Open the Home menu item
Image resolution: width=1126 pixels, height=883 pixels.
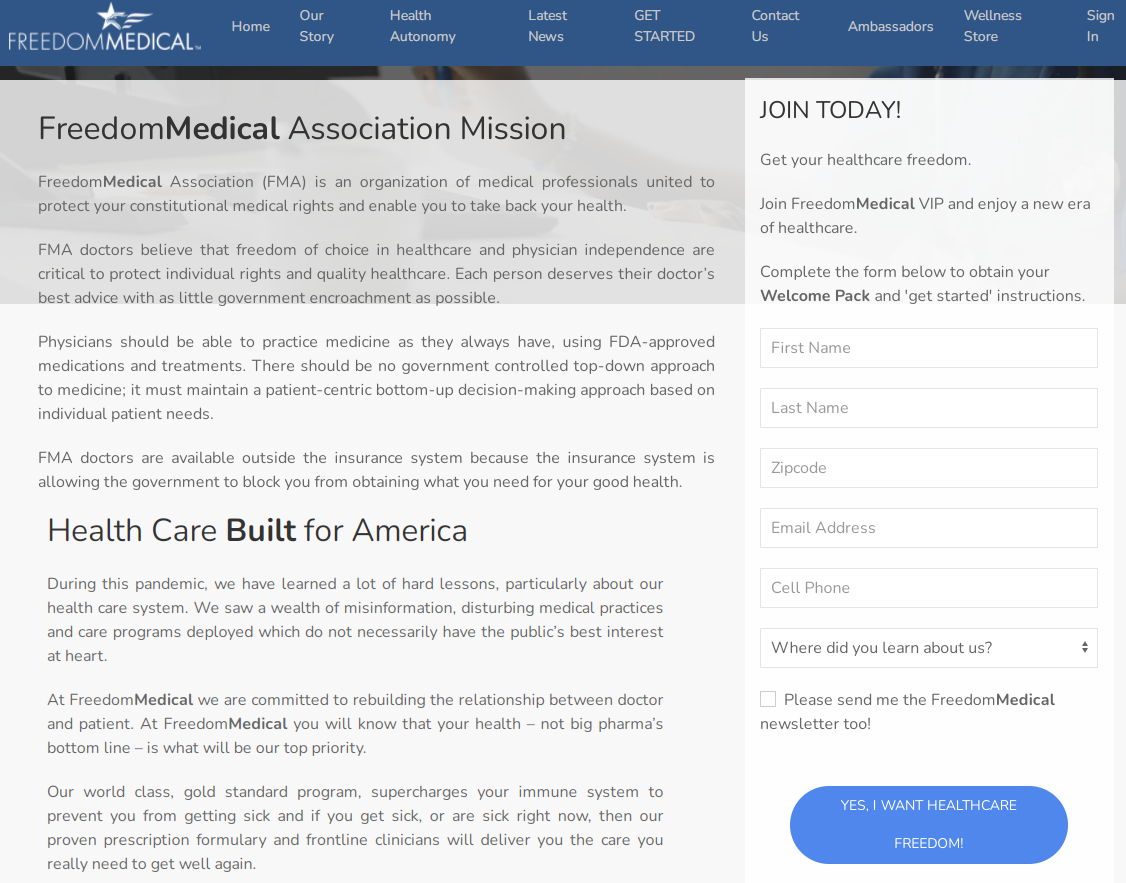[x=251, y=27]
